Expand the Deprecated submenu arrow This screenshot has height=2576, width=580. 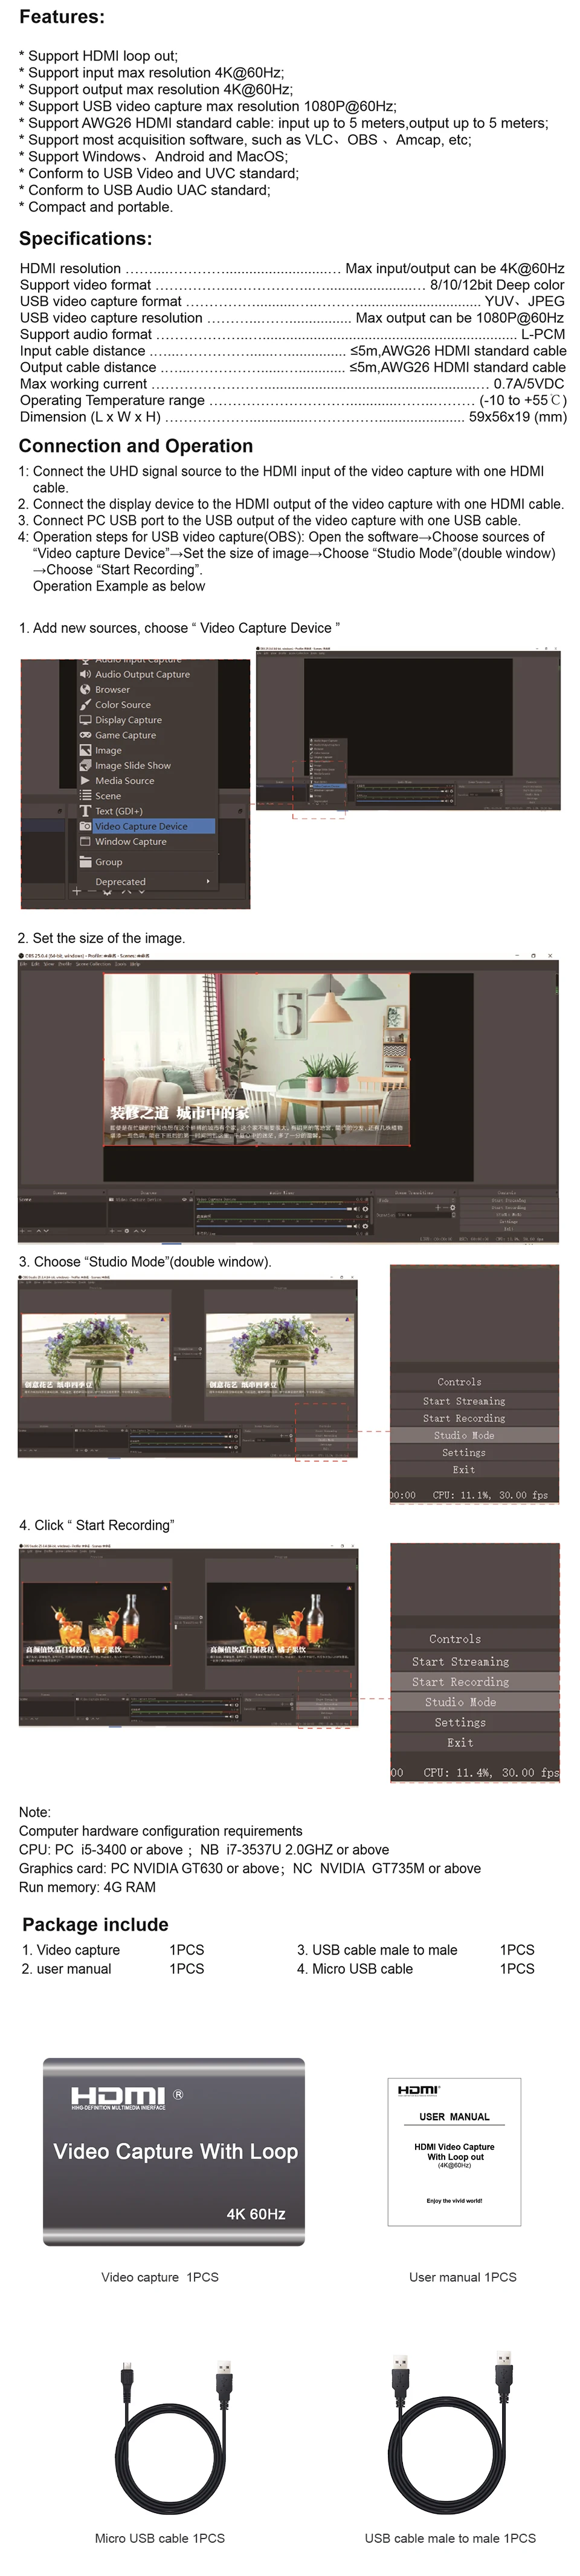pos(208,882)
